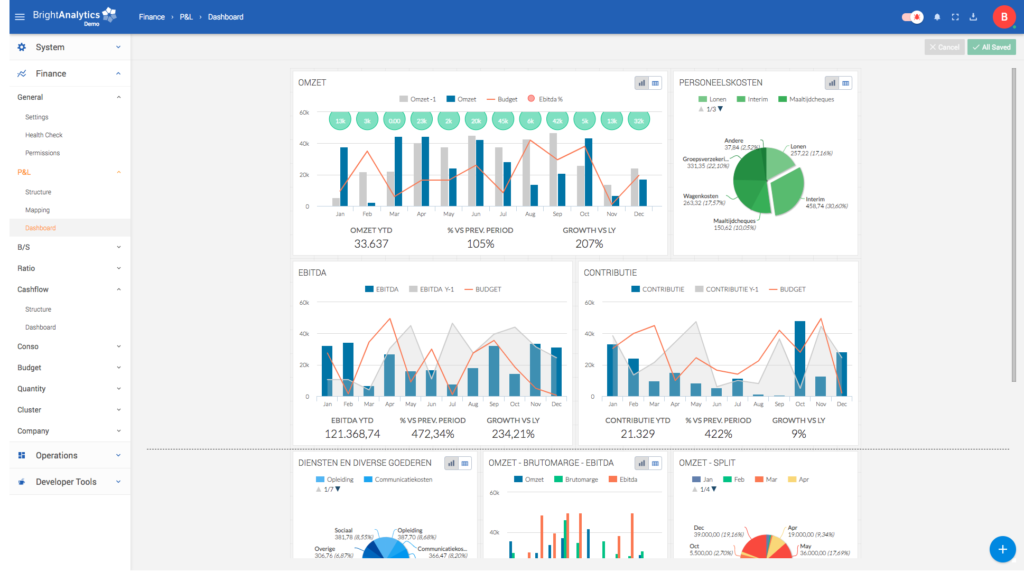Switch OMZET panel to table view icon

tap(655, 83)
